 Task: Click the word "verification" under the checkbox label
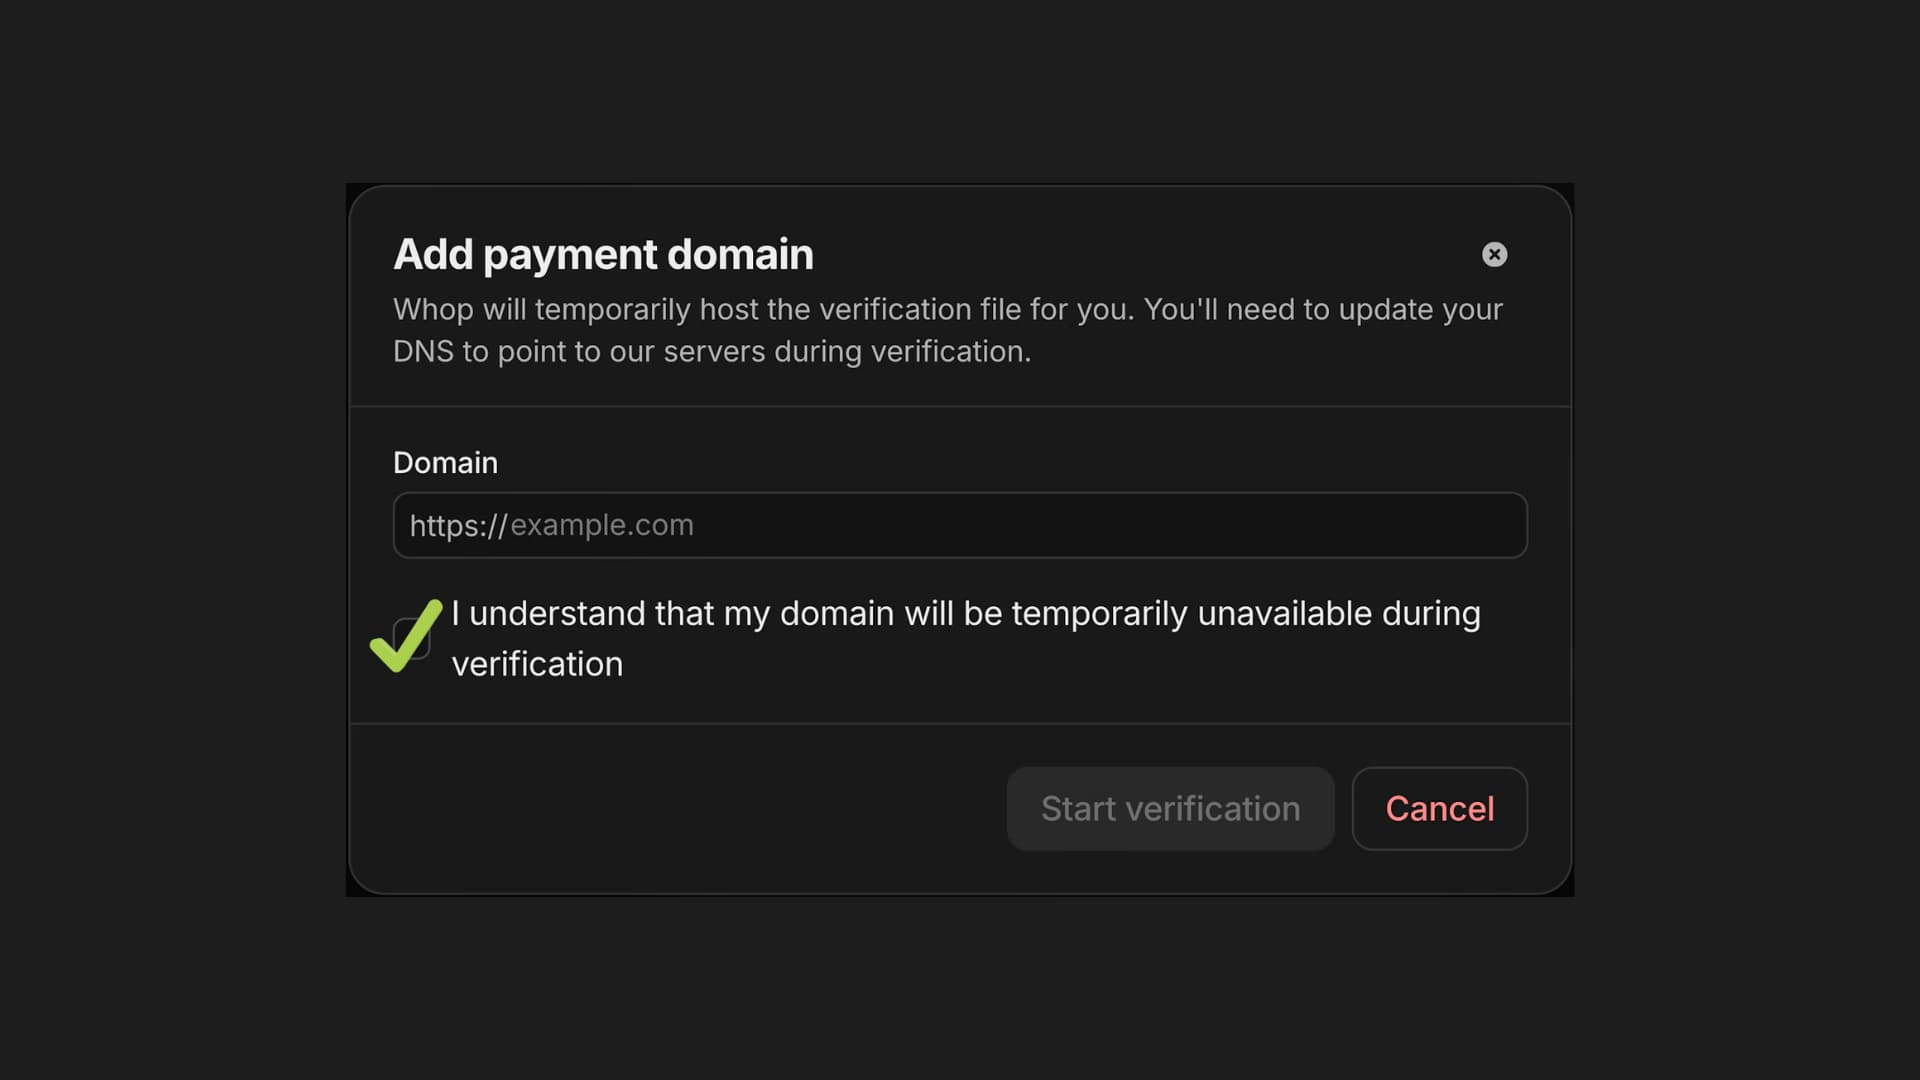click(x=537, y=664)
